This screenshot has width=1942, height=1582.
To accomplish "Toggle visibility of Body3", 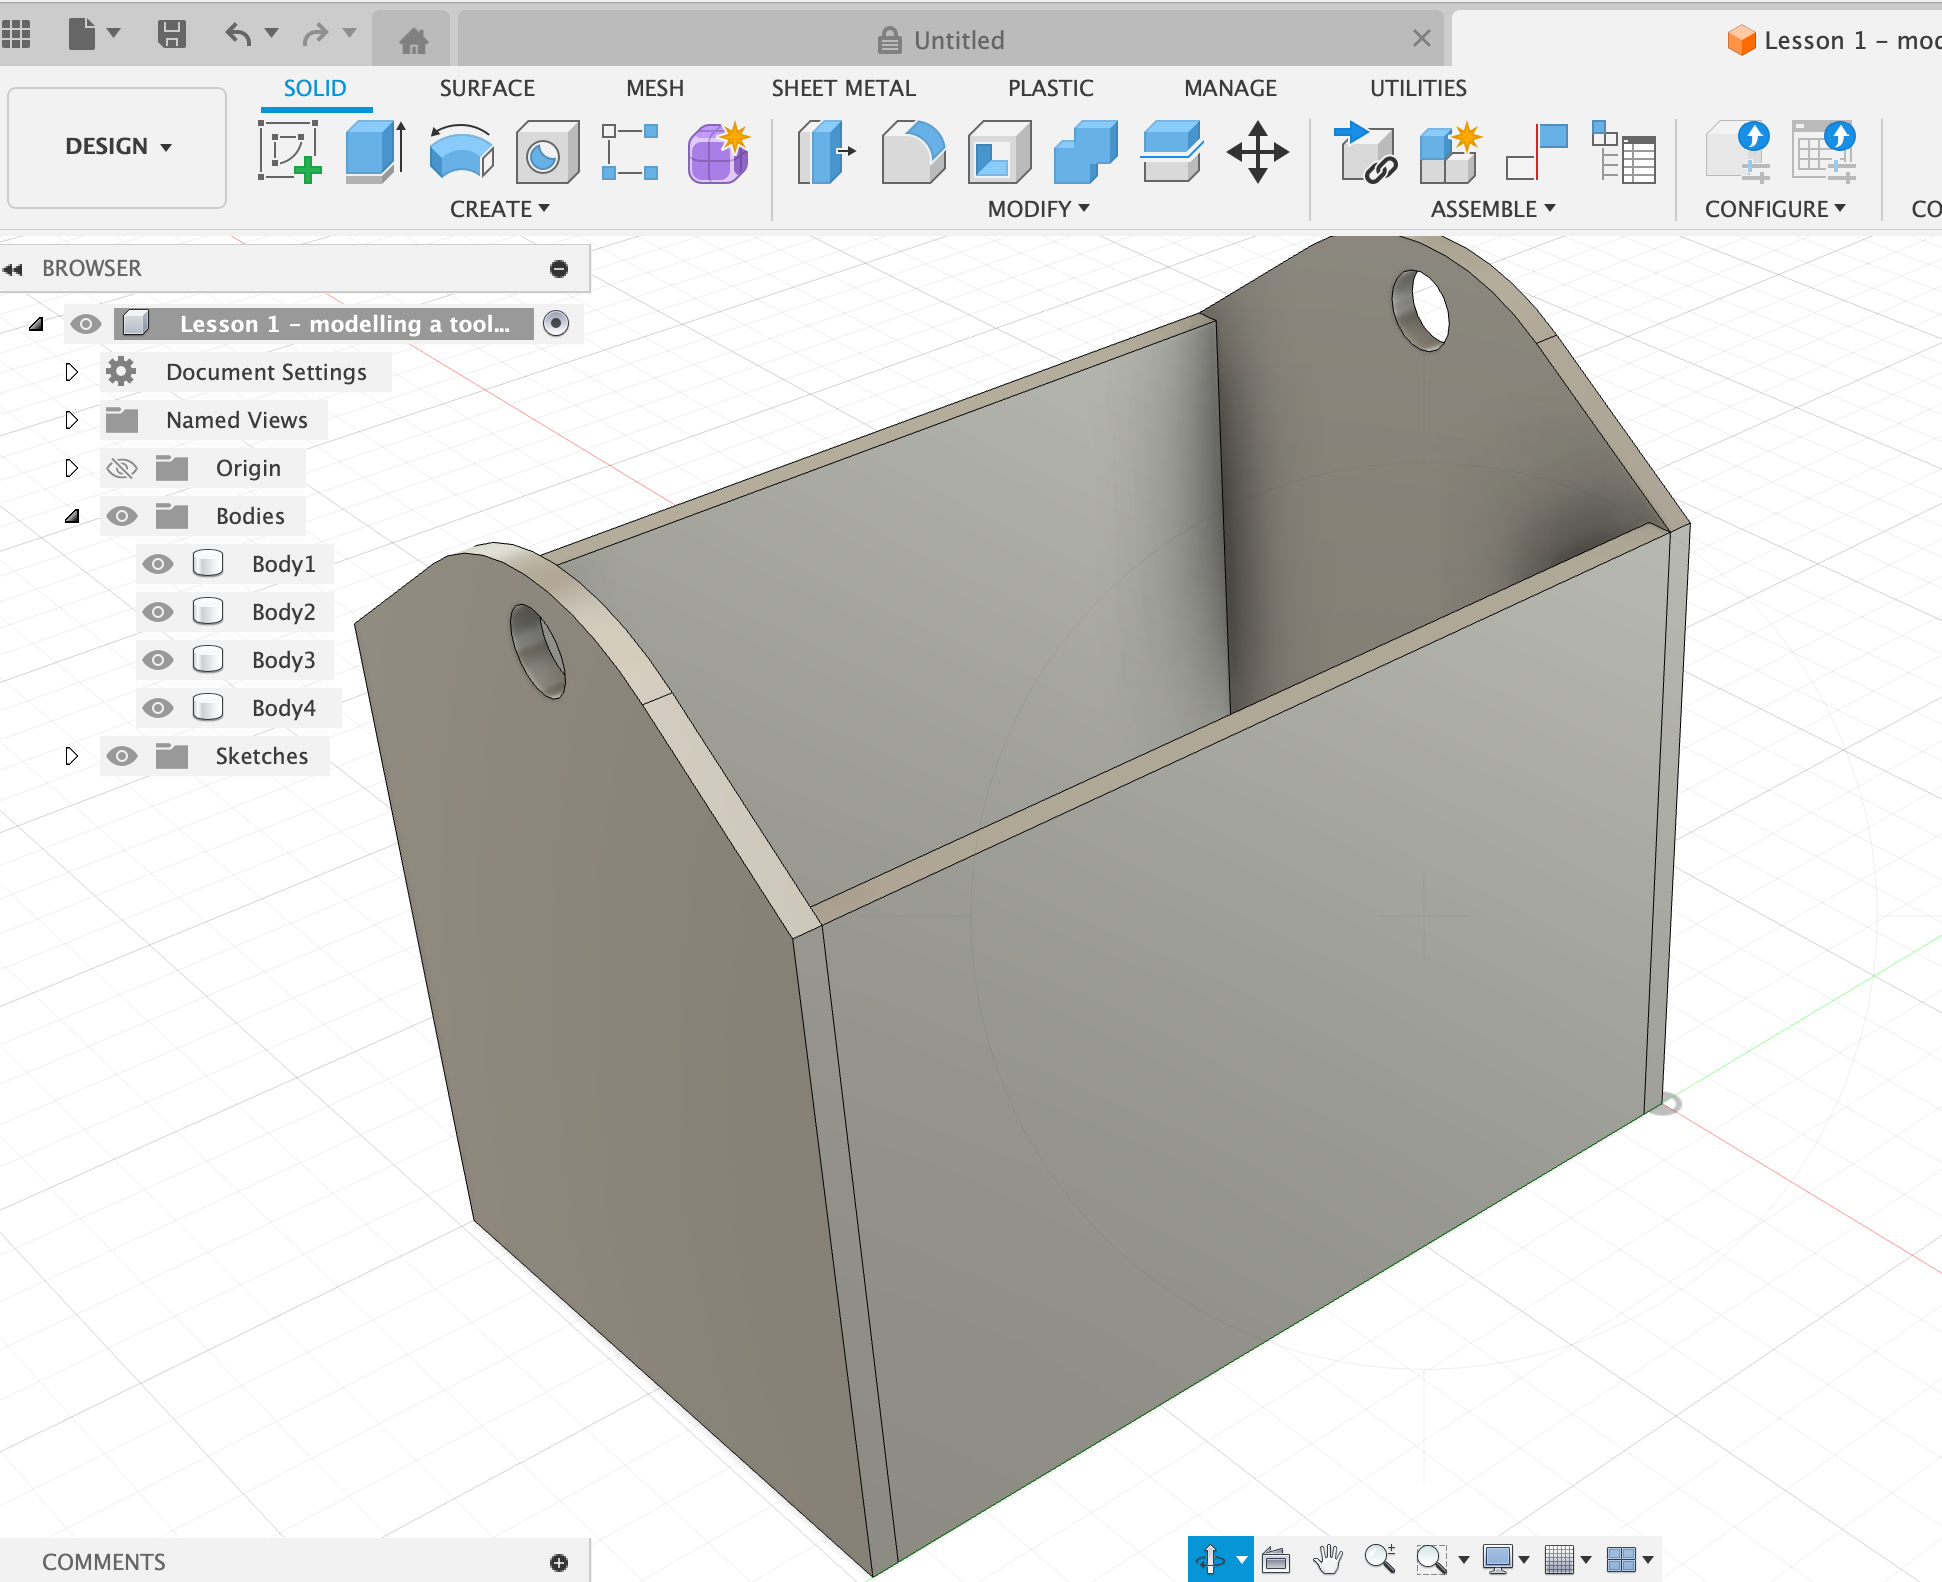I will [158, 660].
